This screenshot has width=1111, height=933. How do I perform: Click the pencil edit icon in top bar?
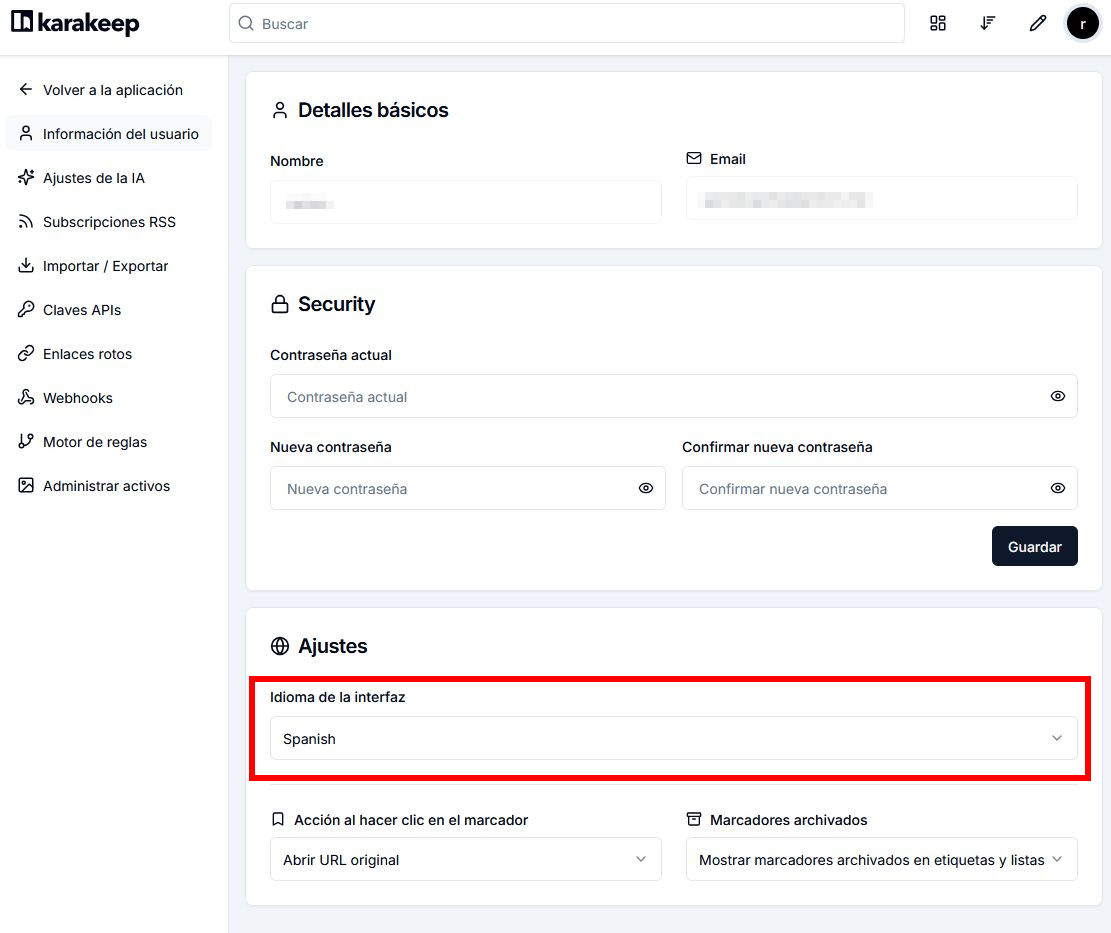tap(1037, 23)
